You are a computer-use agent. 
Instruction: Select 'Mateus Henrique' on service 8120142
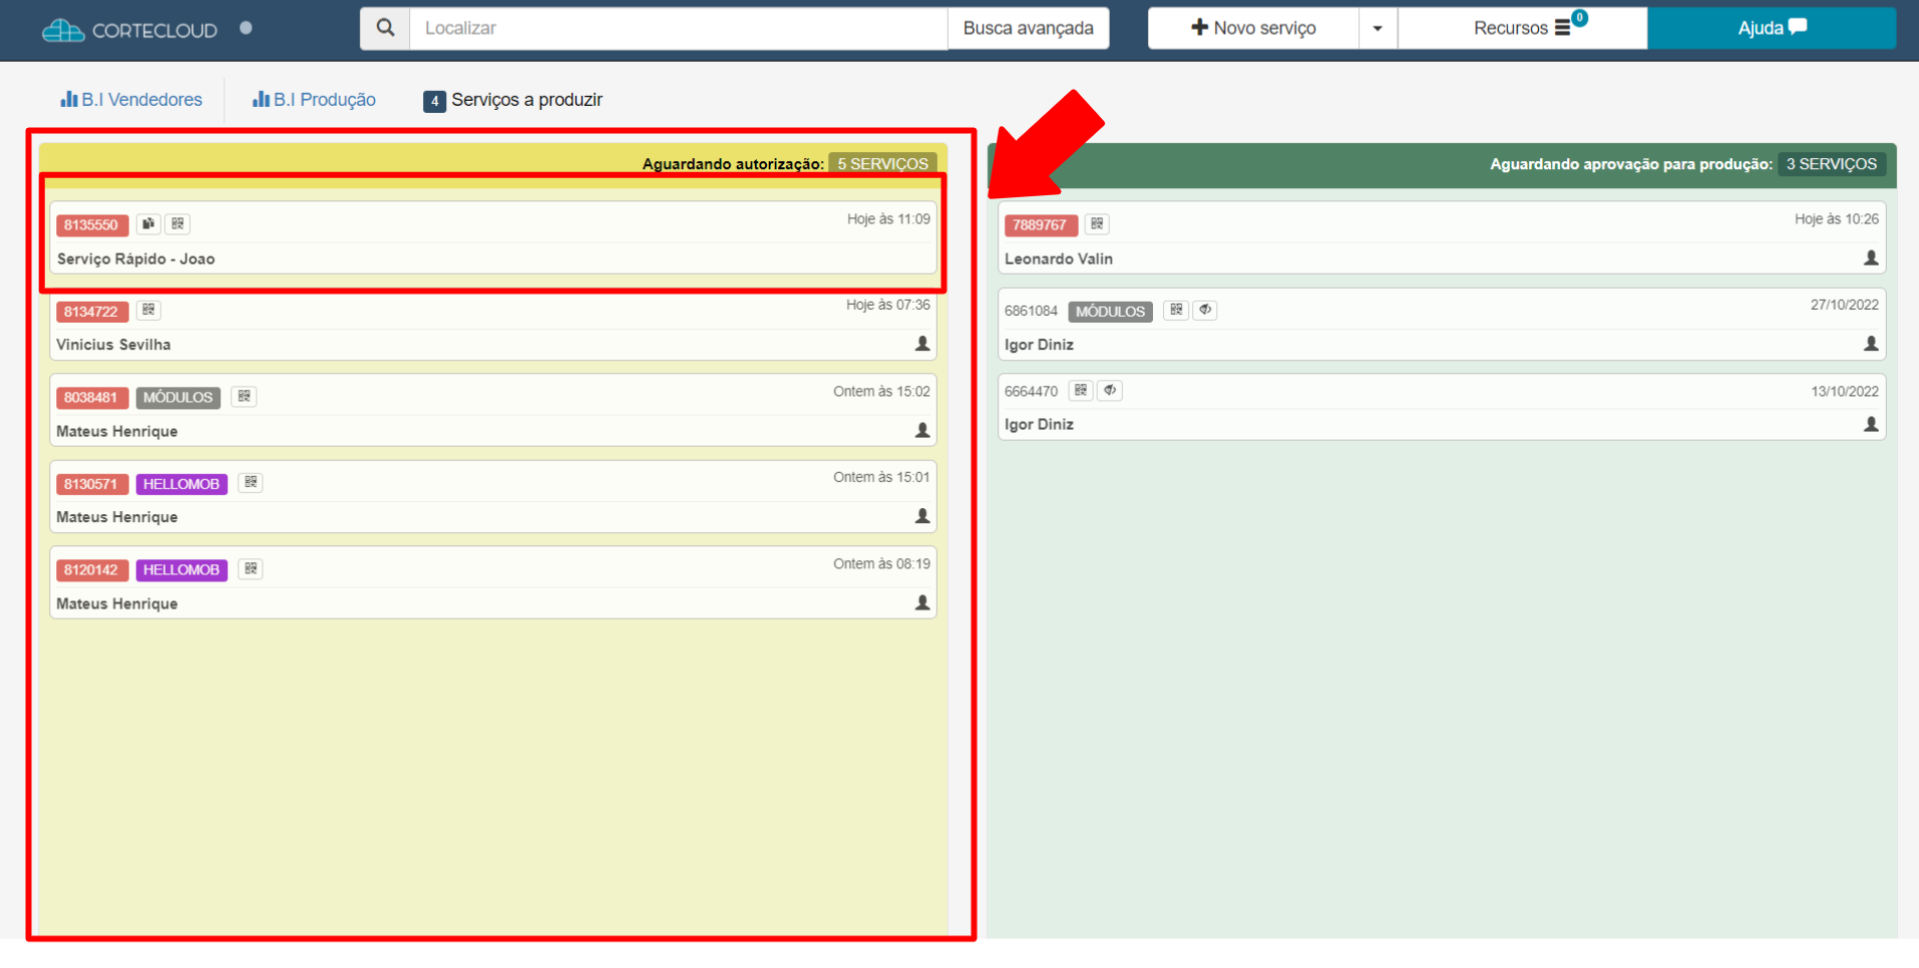point(117,603)
